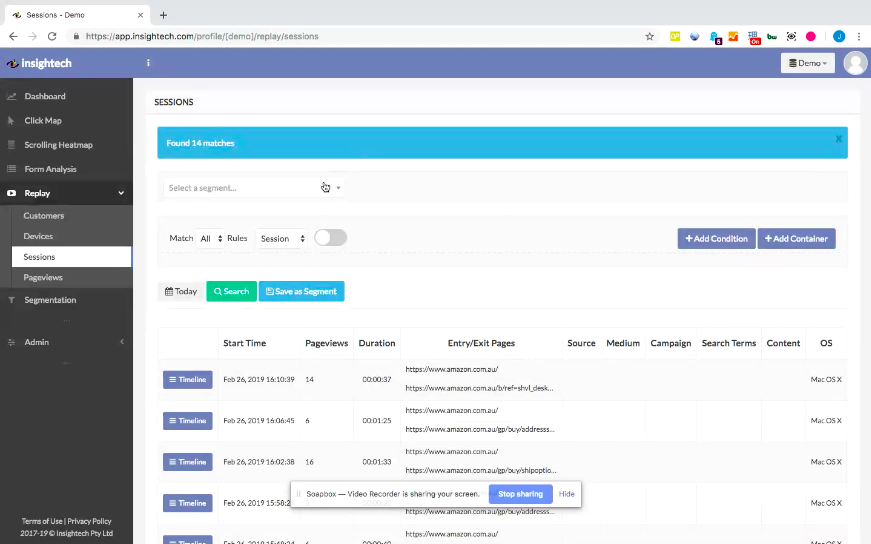Open Timeline for the 16:06:45 session
This screenshot has height=544, width=871.
[x=188, y=421]
